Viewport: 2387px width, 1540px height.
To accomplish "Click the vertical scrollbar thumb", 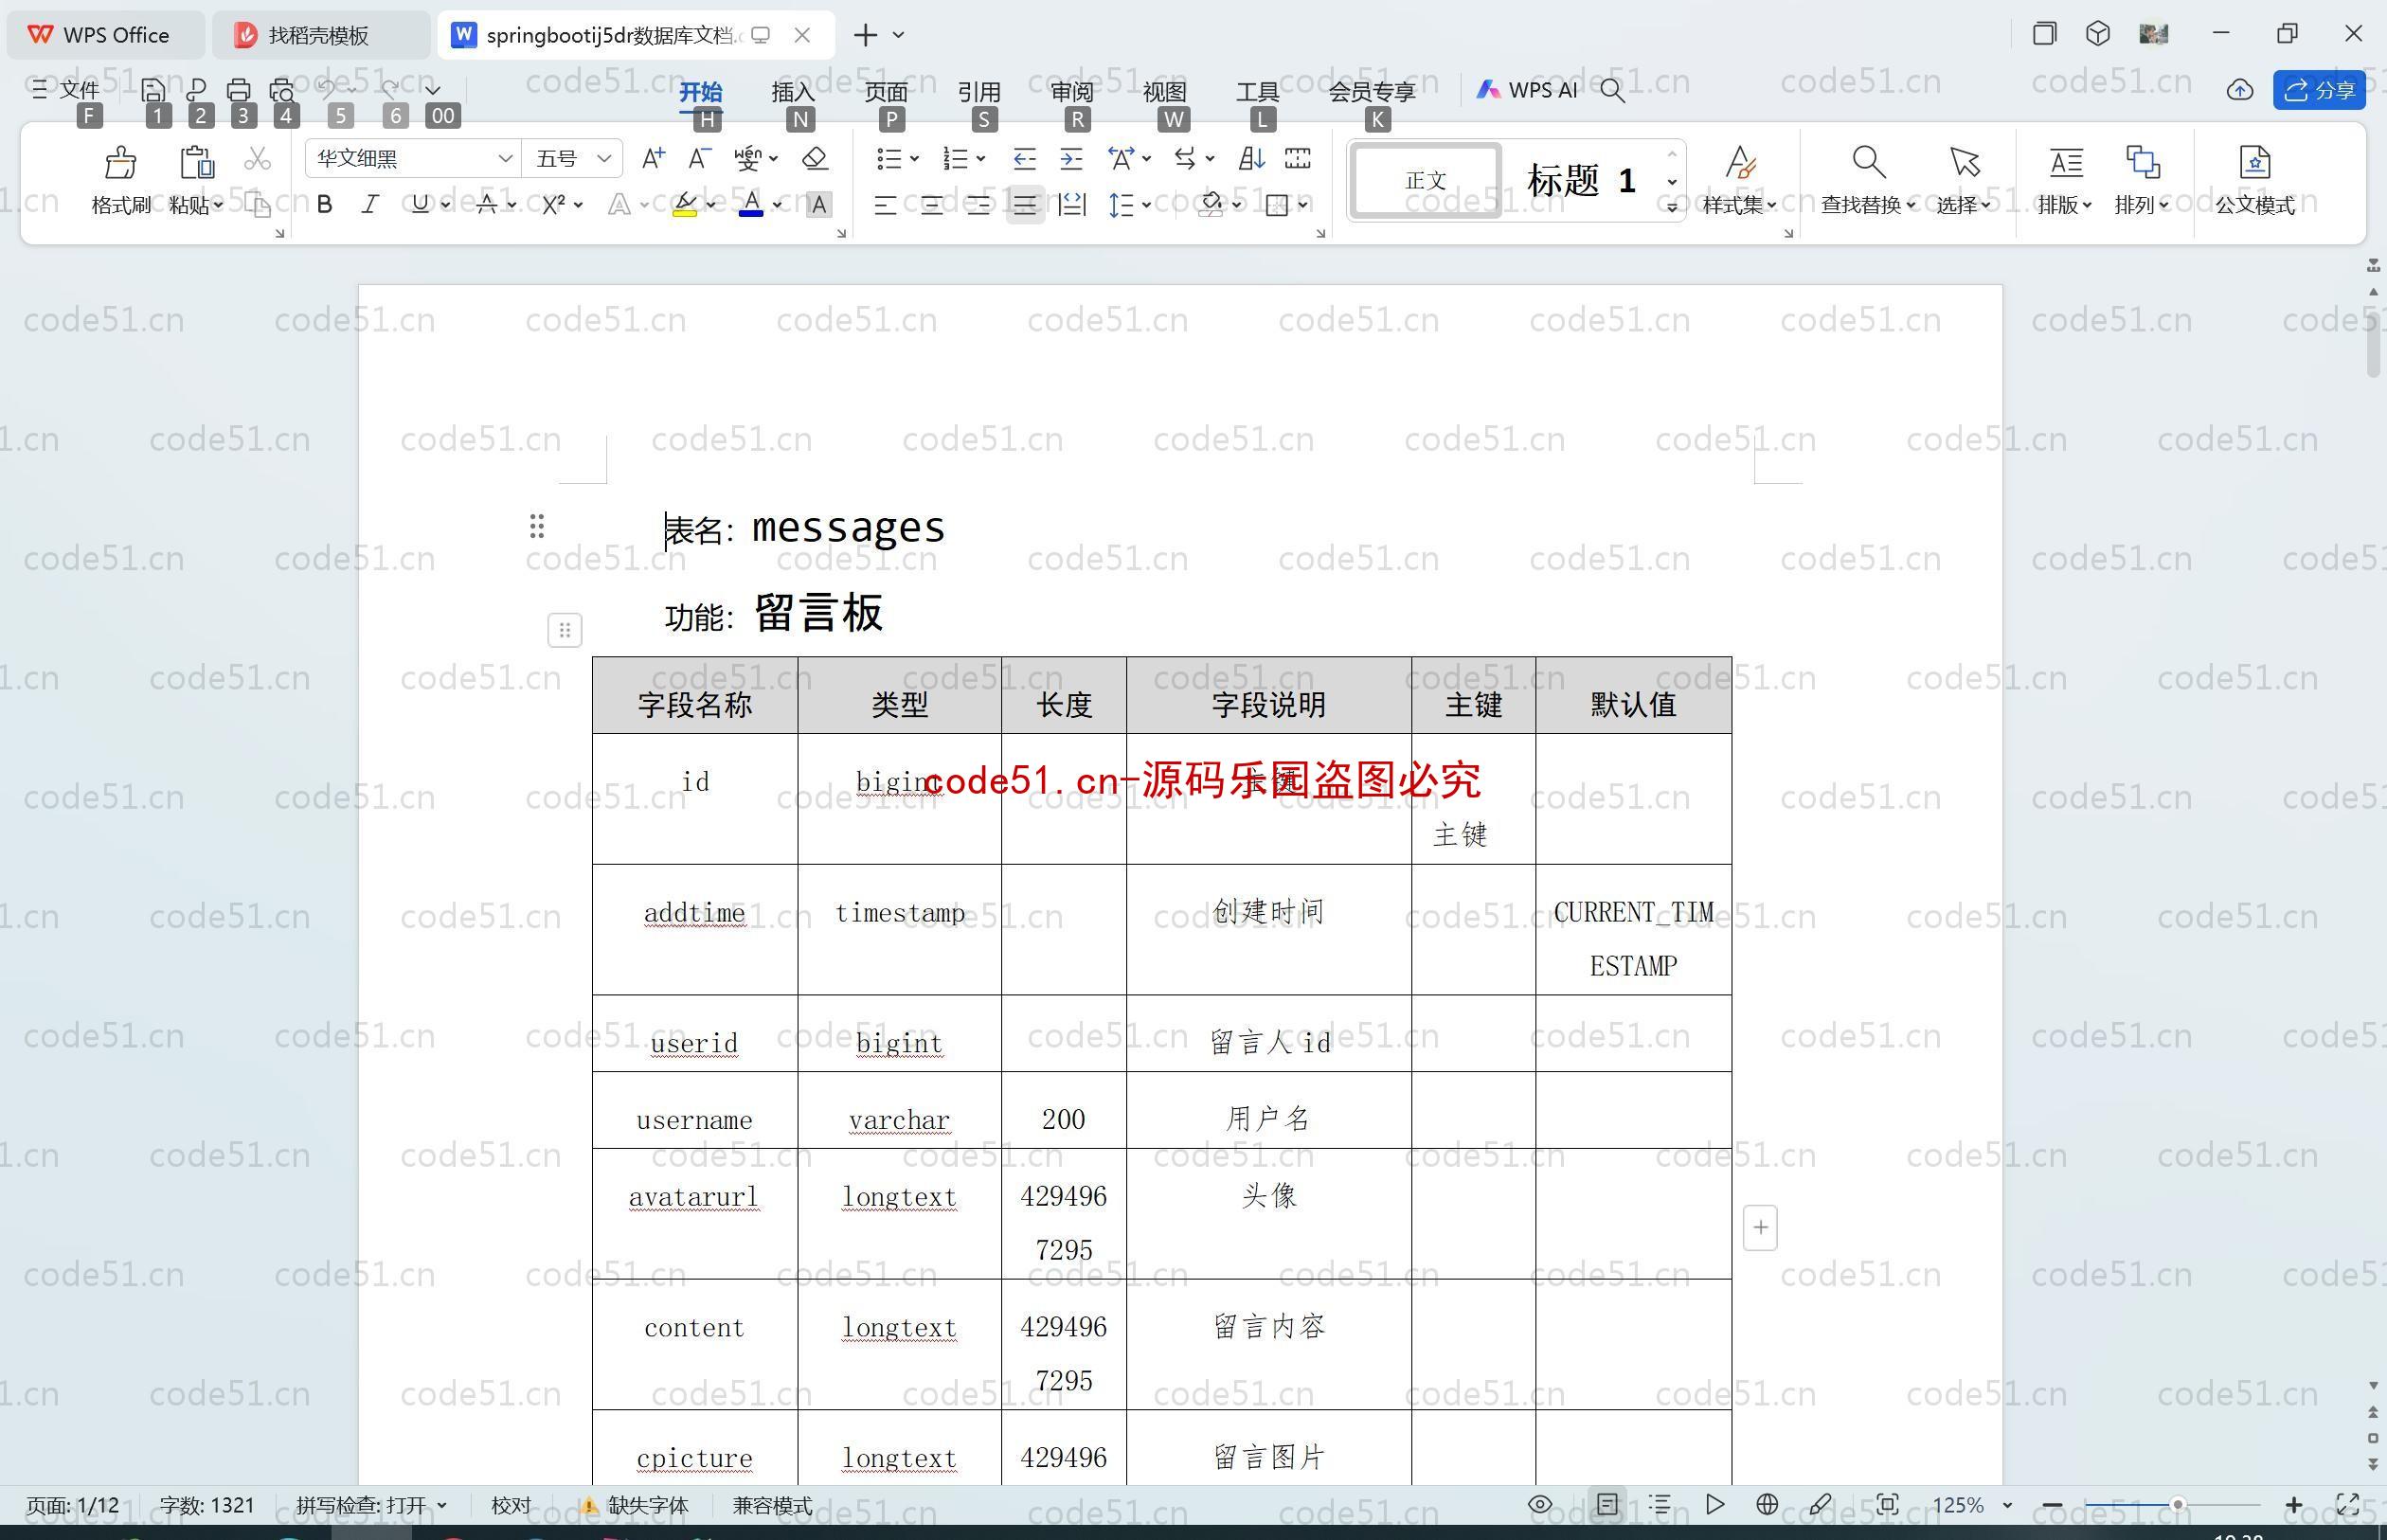I will pyautogui.click(x=2373, y=345).
